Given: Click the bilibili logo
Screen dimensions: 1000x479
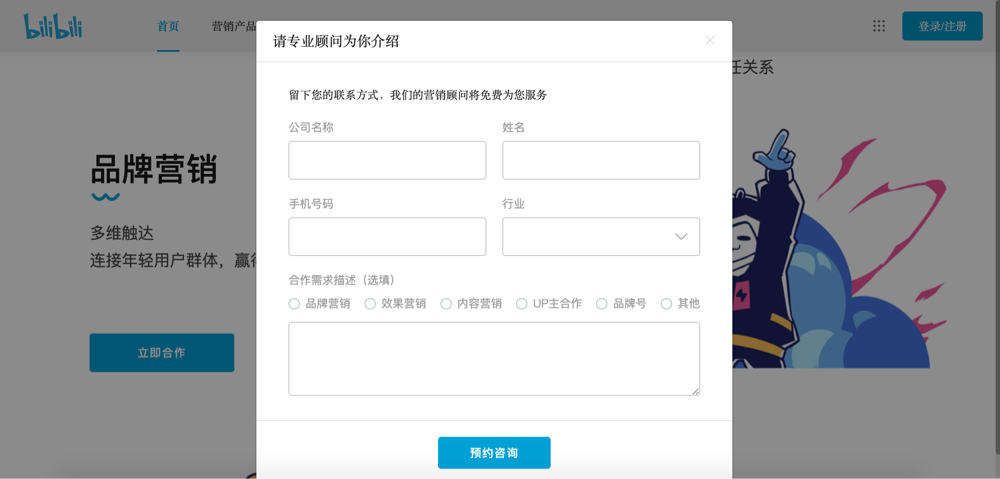Looking at the screenshot, I should (53, 26).
